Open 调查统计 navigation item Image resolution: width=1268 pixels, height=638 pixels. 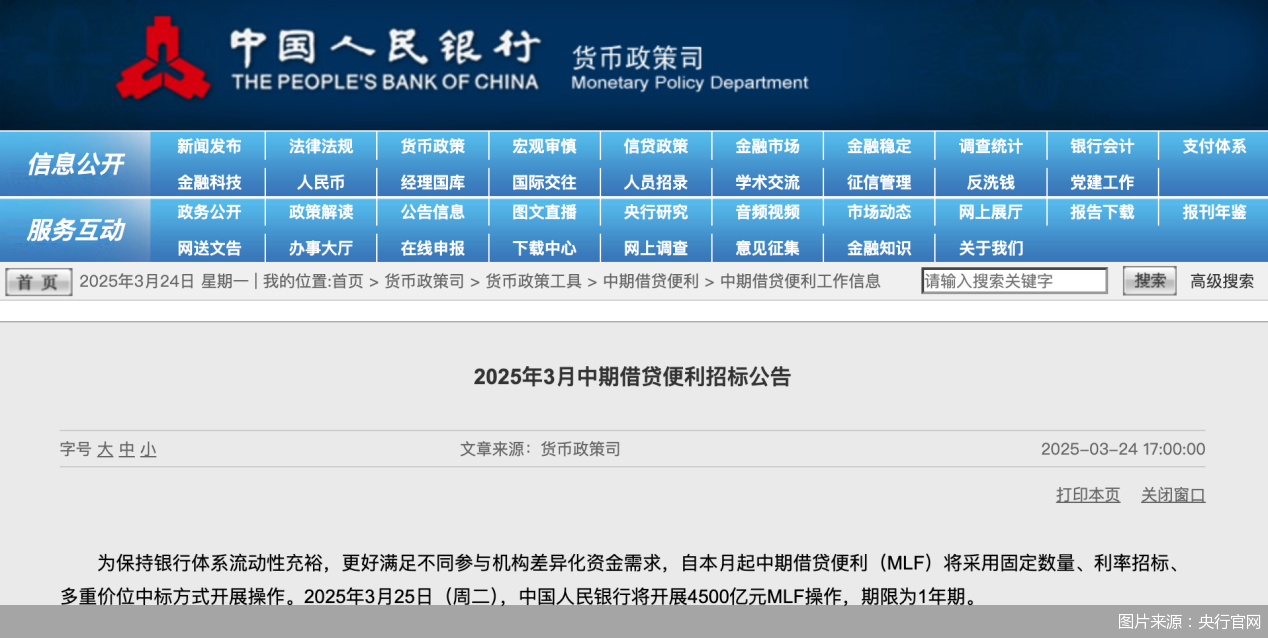pos(991,146)
